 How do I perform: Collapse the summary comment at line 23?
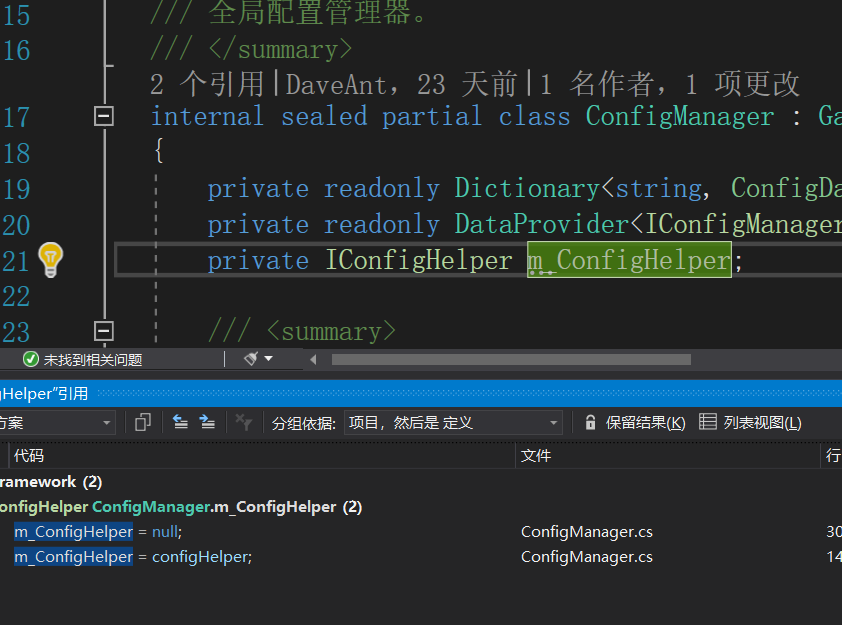[x=103, y=330]
